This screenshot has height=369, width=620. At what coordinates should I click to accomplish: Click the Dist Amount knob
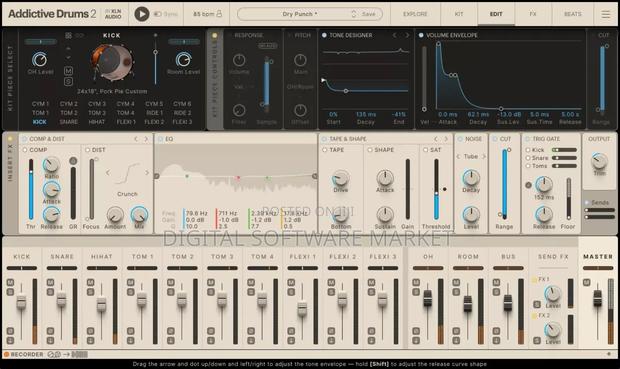[115, 215]
